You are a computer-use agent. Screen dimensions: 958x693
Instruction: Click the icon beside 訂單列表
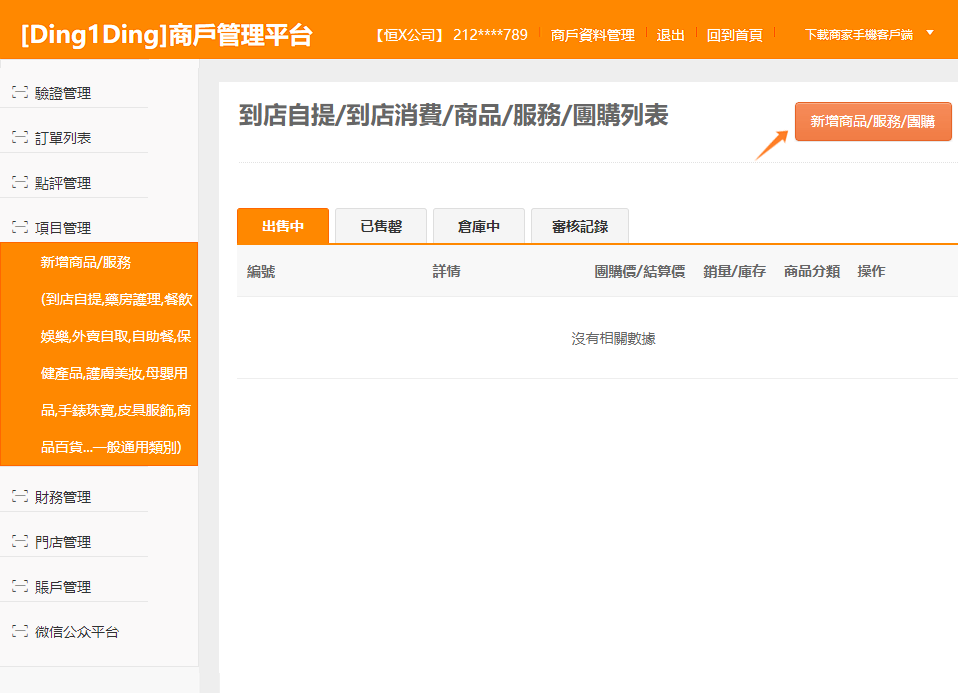click(x=19, y=138)
